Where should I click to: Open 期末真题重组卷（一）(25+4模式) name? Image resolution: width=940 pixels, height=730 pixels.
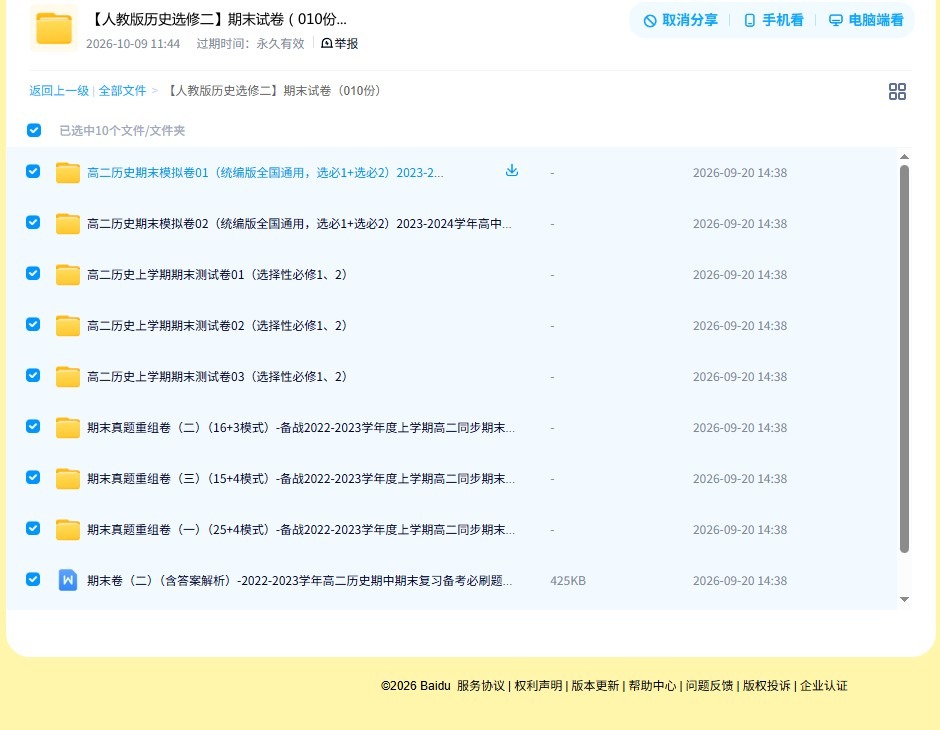coord(301,529)
